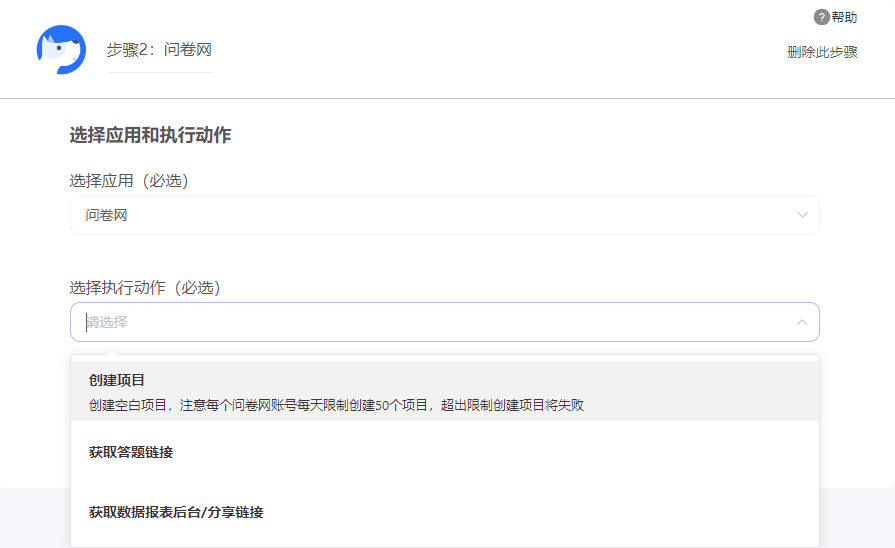This screenshot has width=895, height=548.
Task: Click the 请选择 action input field
Action: tap(445, 322)
